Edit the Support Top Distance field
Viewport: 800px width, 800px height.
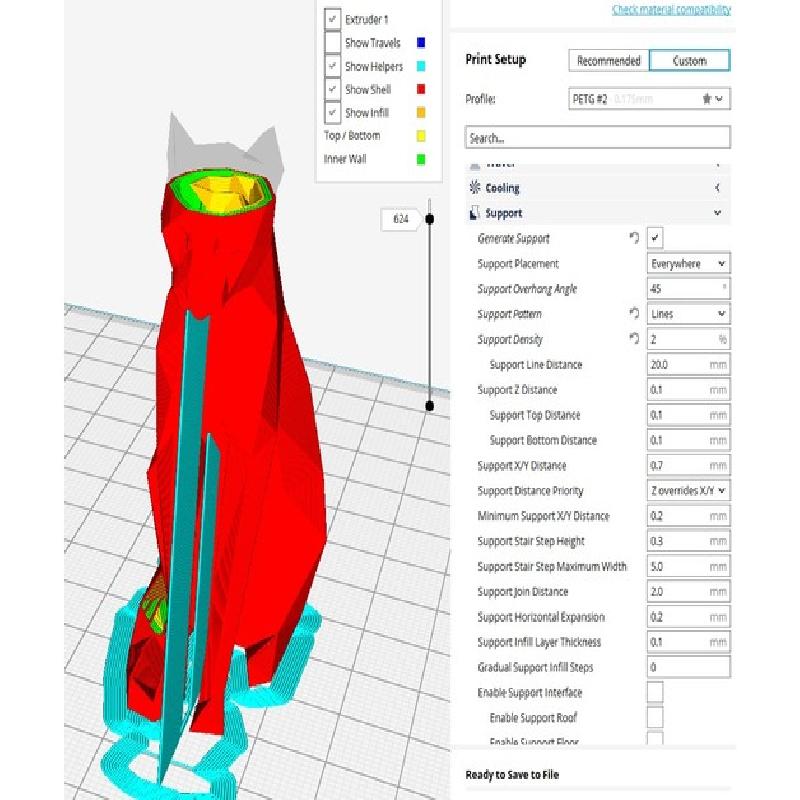pos(688,415)
